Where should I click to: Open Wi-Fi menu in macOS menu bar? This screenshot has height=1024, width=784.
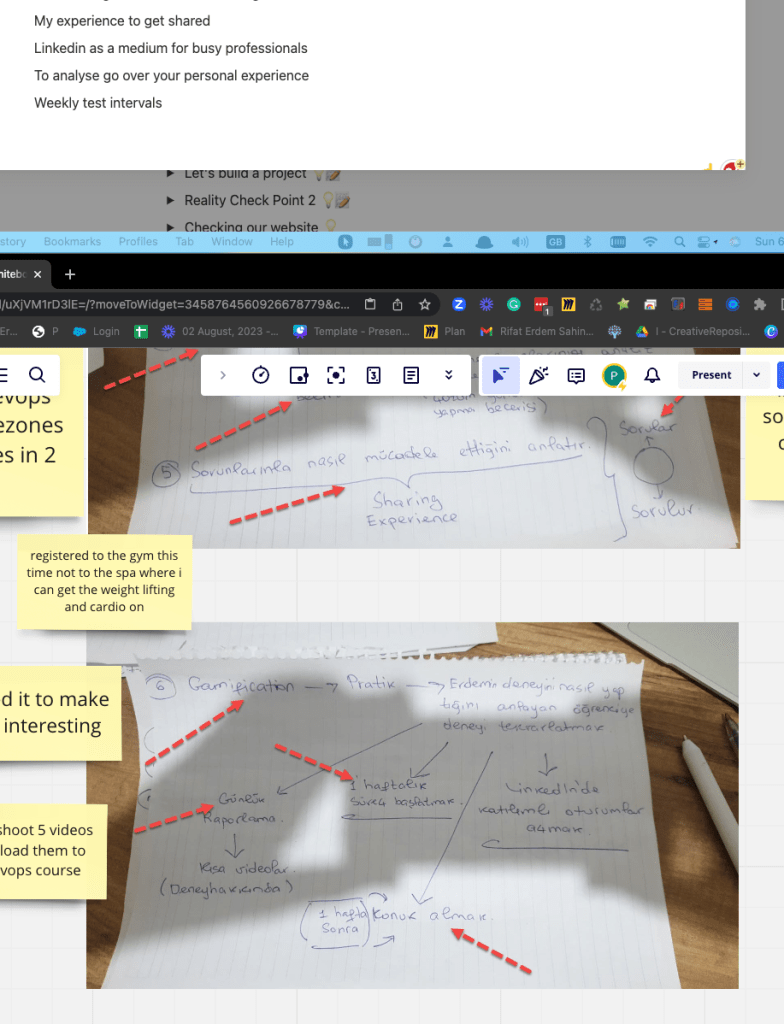pyautogui.click(x=649, y=242)
